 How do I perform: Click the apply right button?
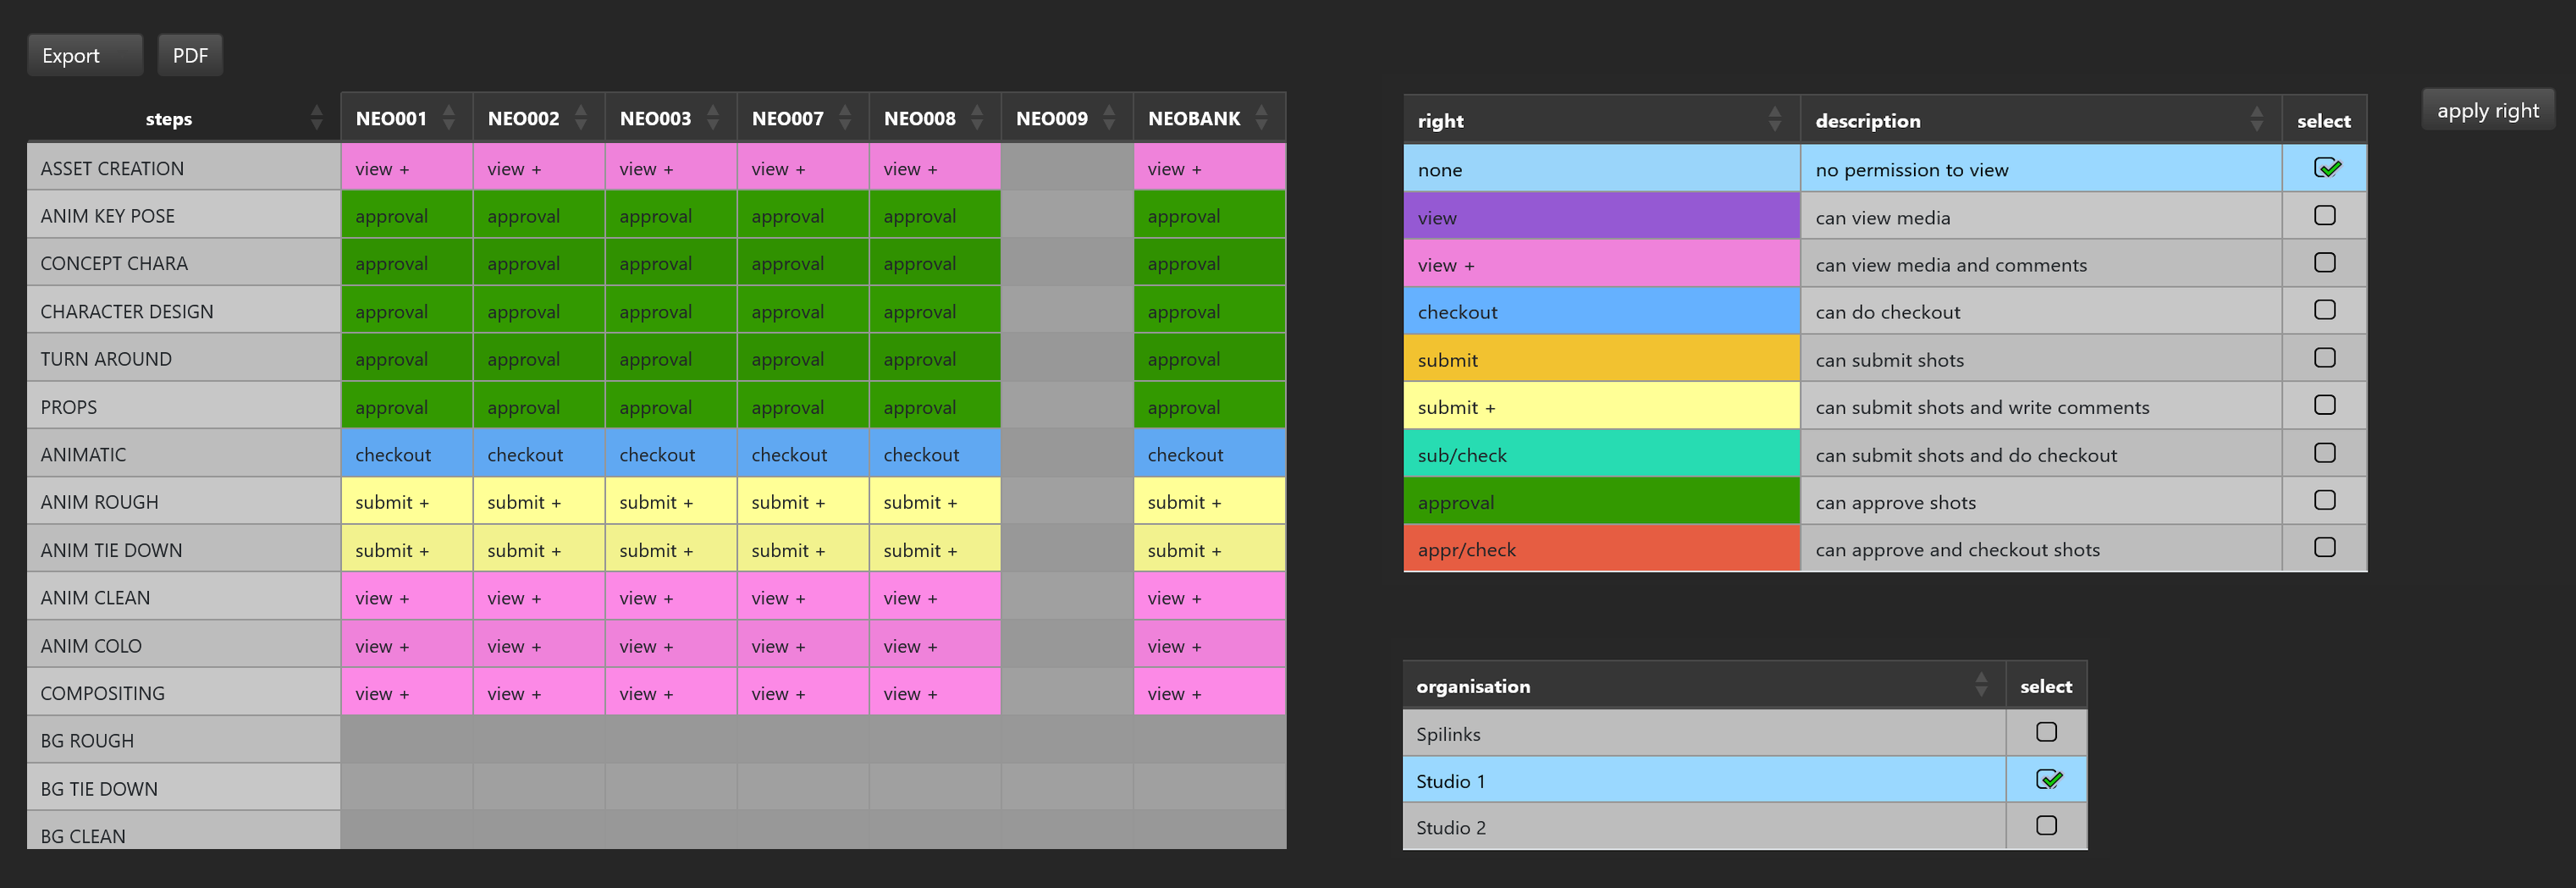pos(2487,110)
